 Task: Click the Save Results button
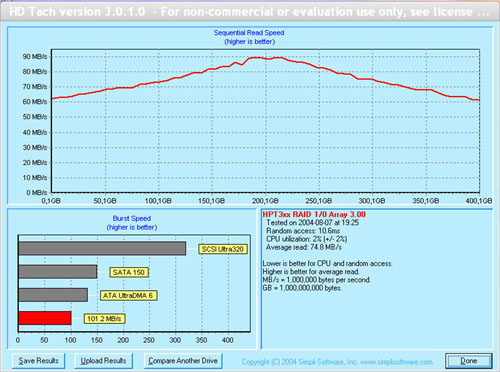(38, 361)
